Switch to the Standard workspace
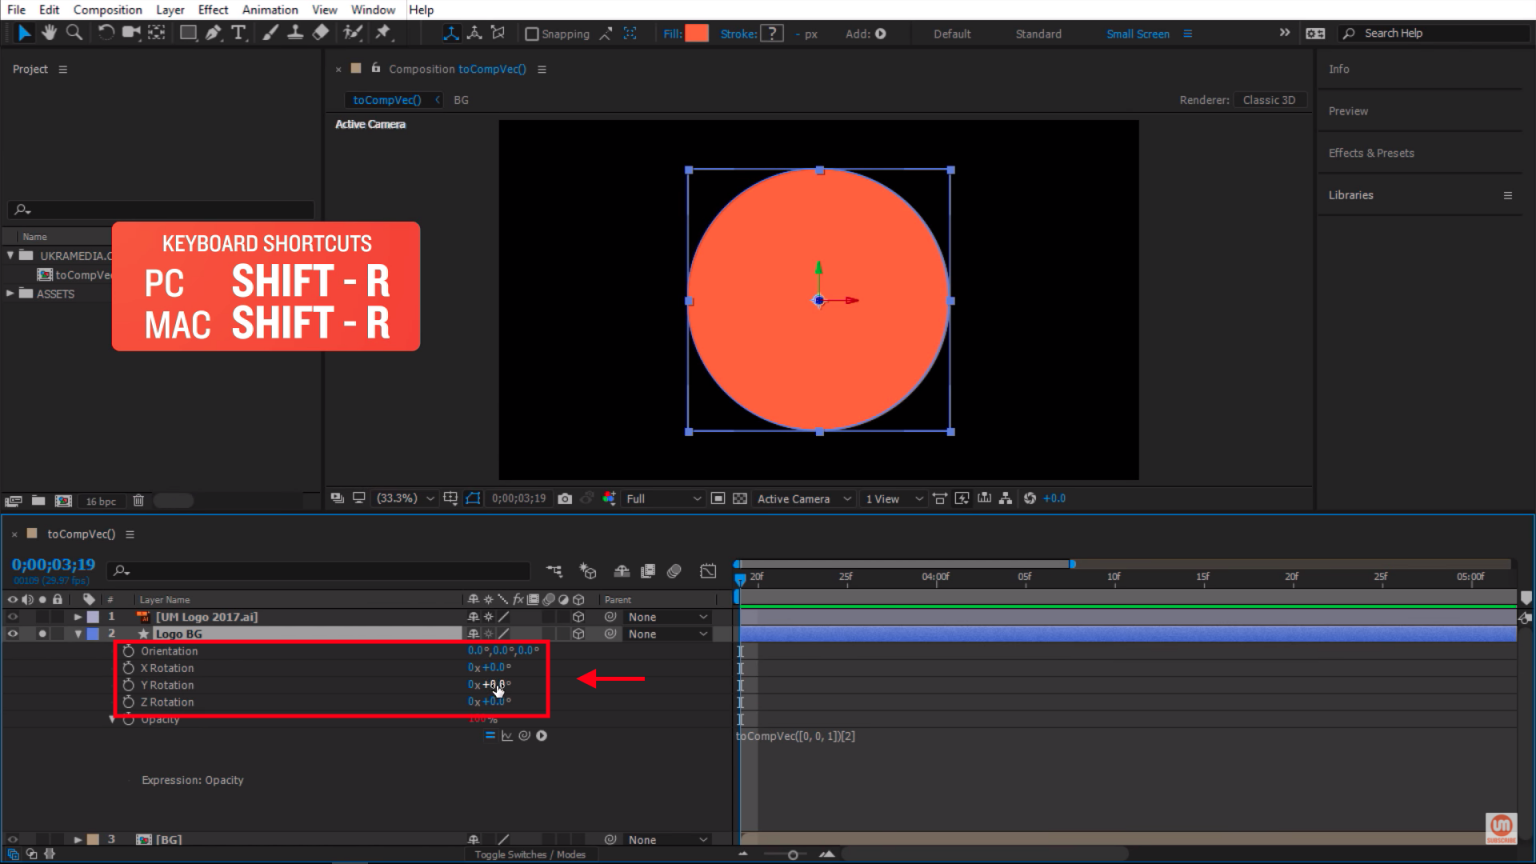The image size is (1536, 864). click(1038, 34)
